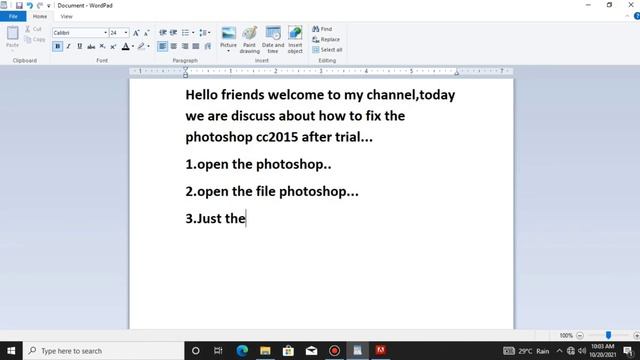Open the list style dropdown arrow
The width and height of the screenshot is (640, 360).
point(193,33)
